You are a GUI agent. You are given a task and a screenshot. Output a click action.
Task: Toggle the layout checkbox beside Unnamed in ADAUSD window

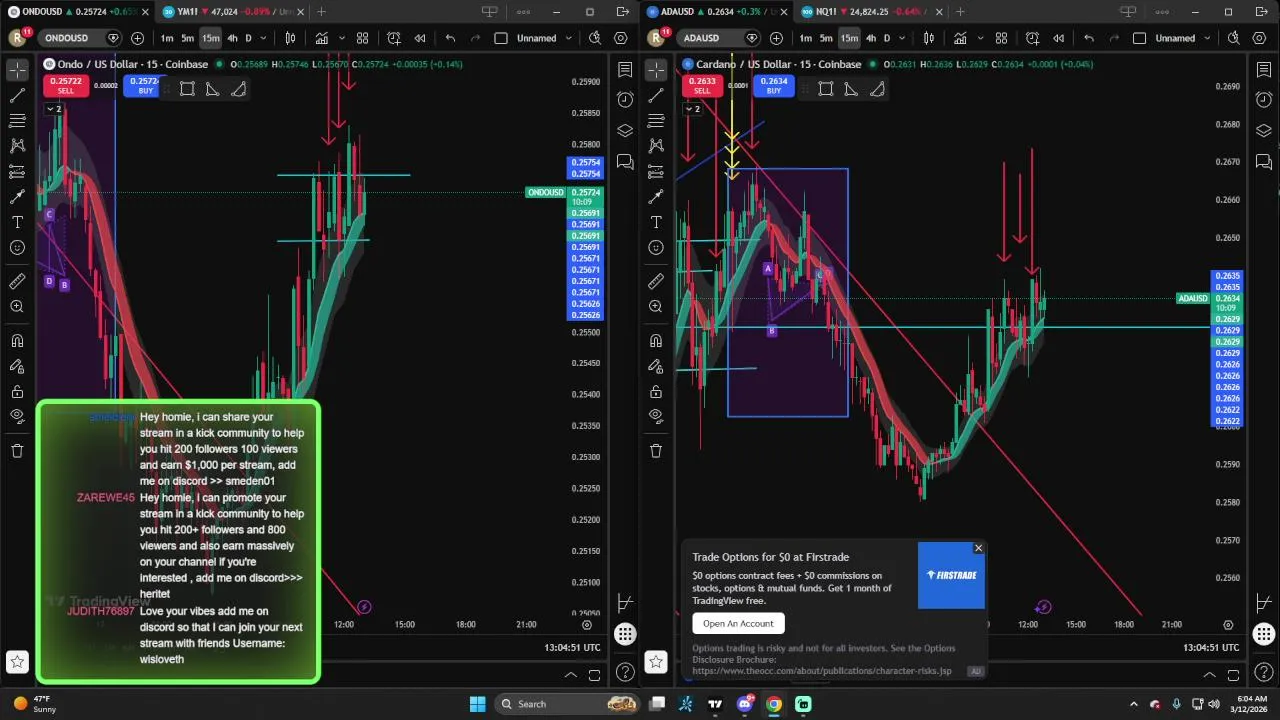[x=1139, y=38]
